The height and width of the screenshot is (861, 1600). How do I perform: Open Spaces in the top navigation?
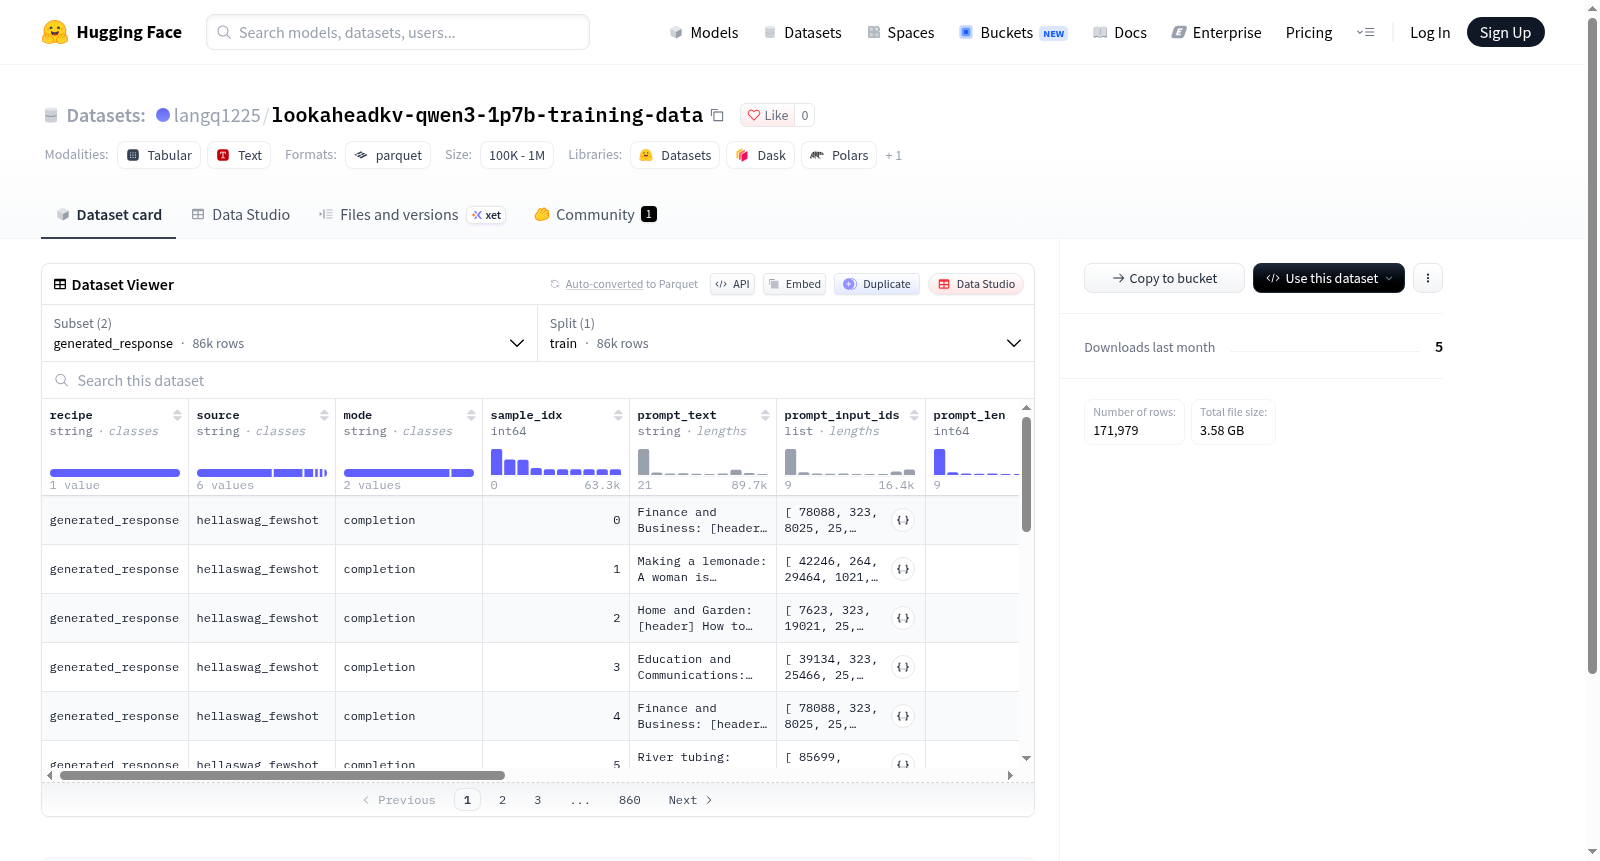(x=901, y=32)
